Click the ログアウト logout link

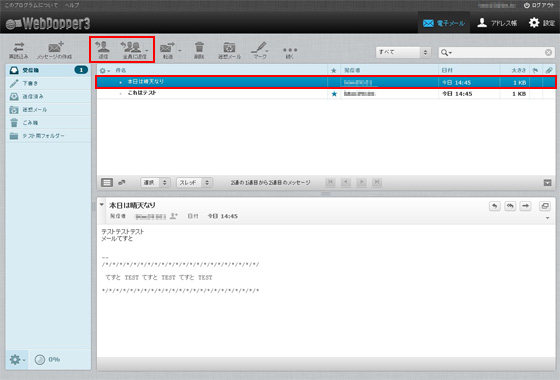click(539, 5)
